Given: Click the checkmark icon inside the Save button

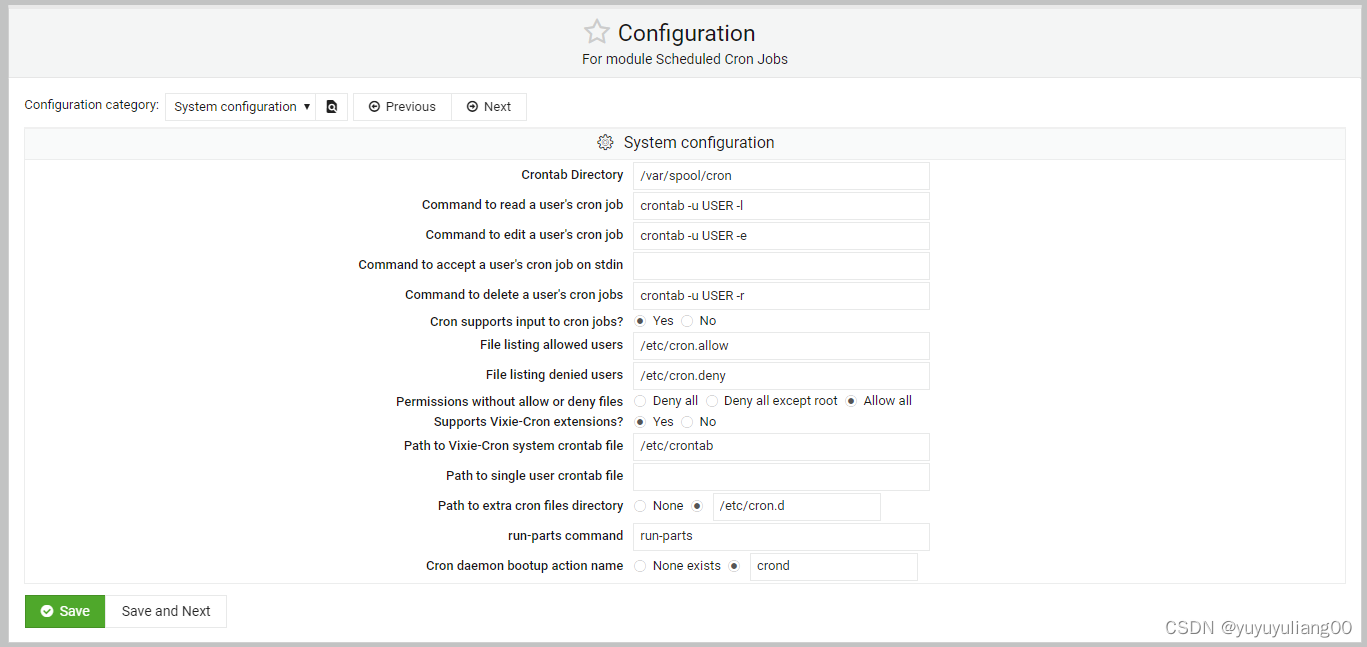Looking at the screenshot, I should [47, 611].
